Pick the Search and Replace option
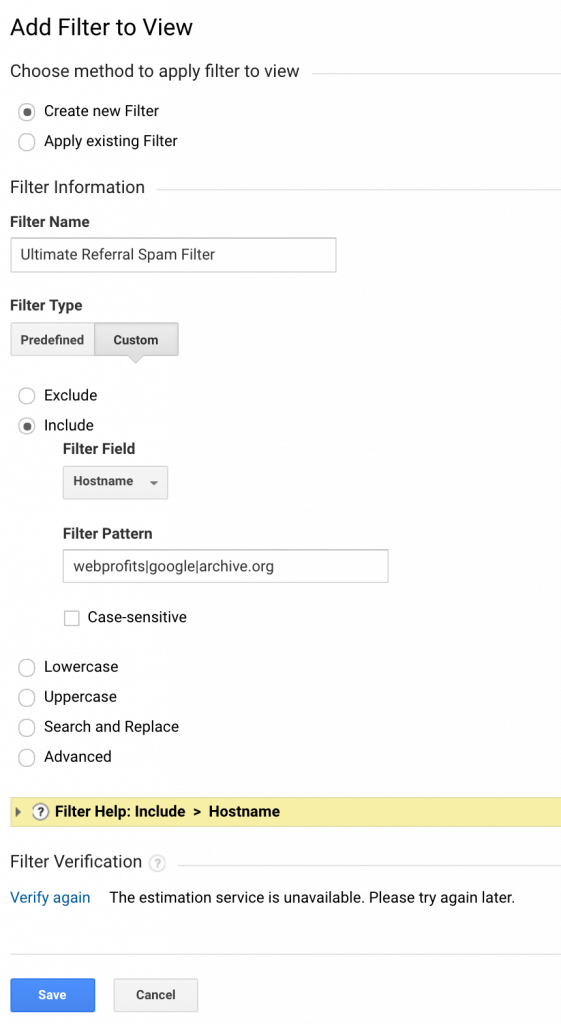Screen dimensions: 561x1024 coord(27,728)
